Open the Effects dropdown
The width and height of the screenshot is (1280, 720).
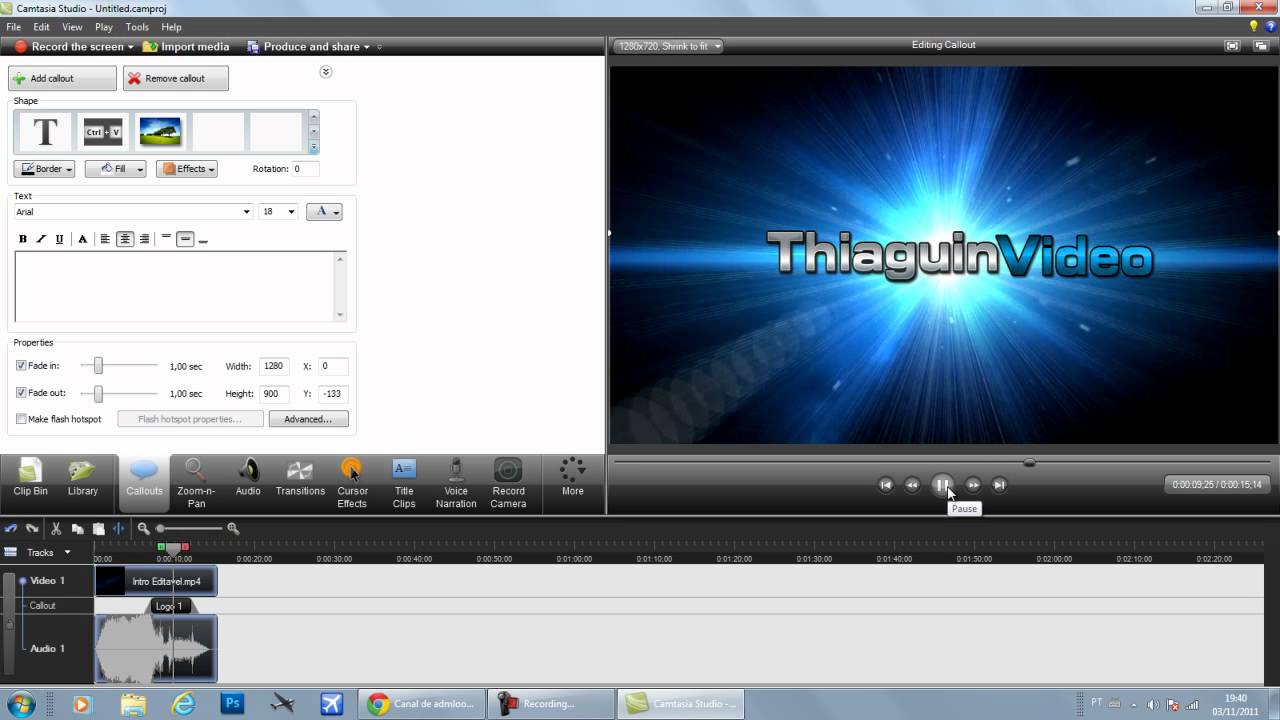pyautogui.click(x=186, y=169)
